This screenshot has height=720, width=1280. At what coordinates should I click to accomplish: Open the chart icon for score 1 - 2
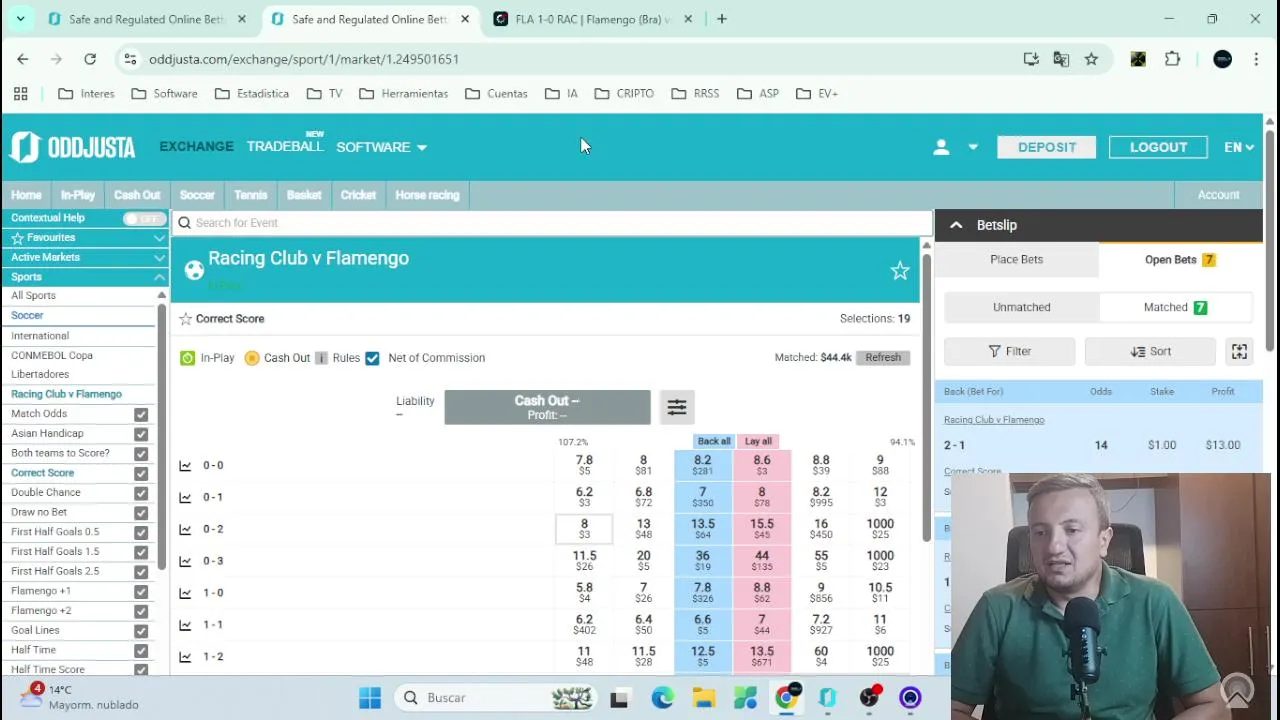185,658
